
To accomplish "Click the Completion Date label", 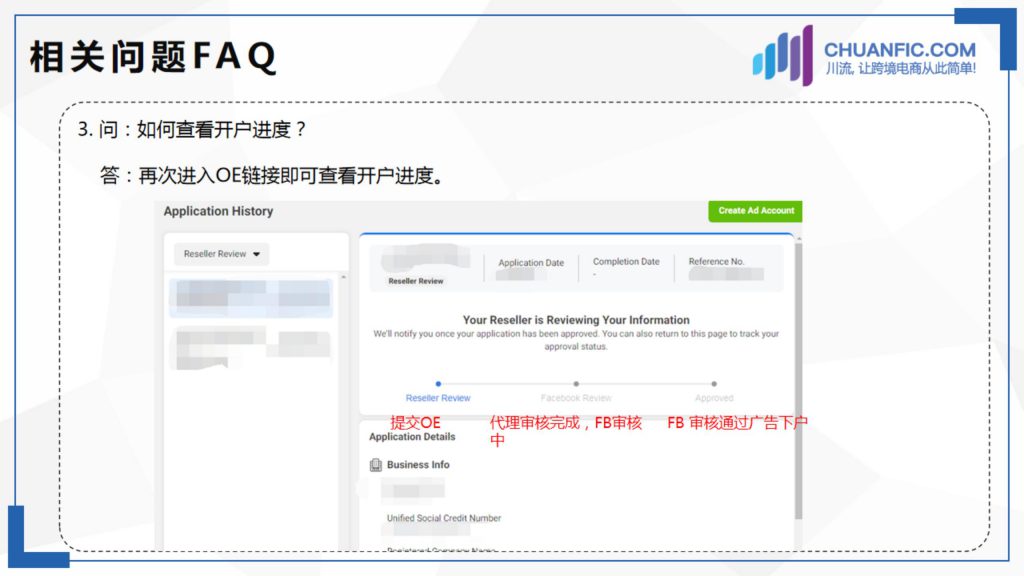I will click(626, 261).
